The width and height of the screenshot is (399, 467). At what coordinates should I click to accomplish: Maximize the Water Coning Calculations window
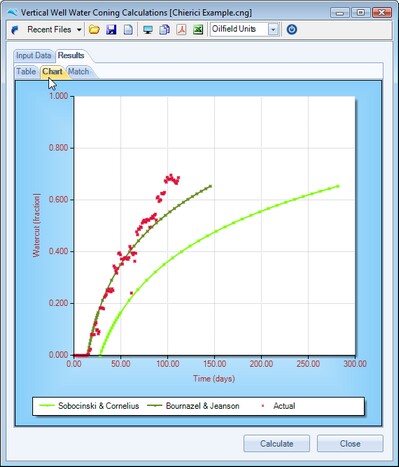360,13
